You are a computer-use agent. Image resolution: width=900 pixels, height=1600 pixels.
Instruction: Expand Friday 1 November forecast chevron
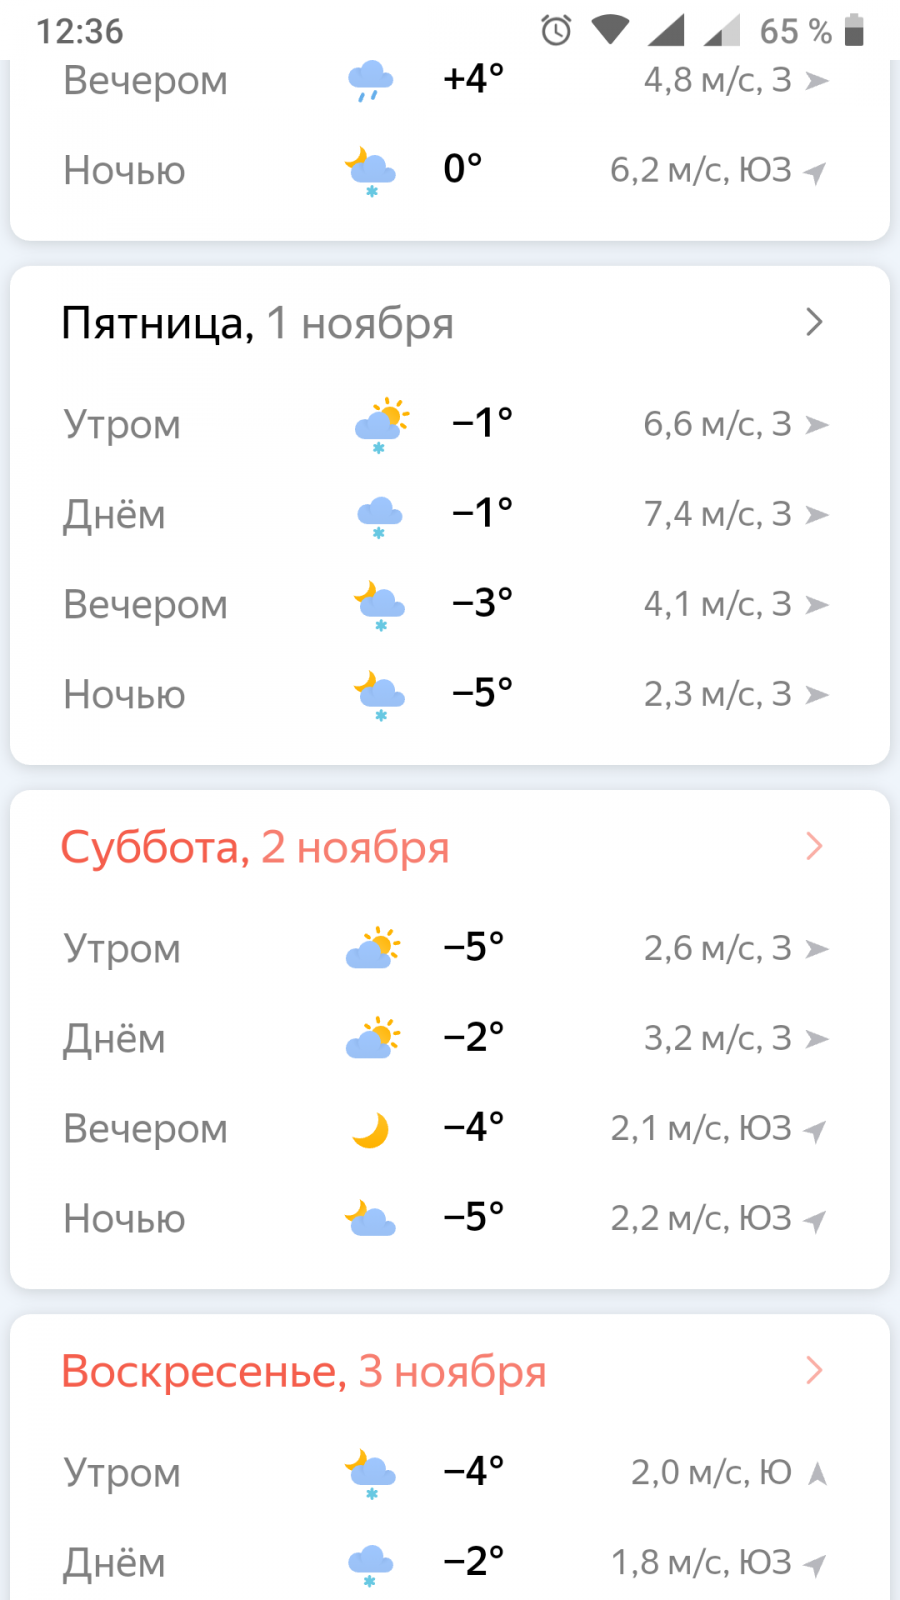[x=814, y=322]
